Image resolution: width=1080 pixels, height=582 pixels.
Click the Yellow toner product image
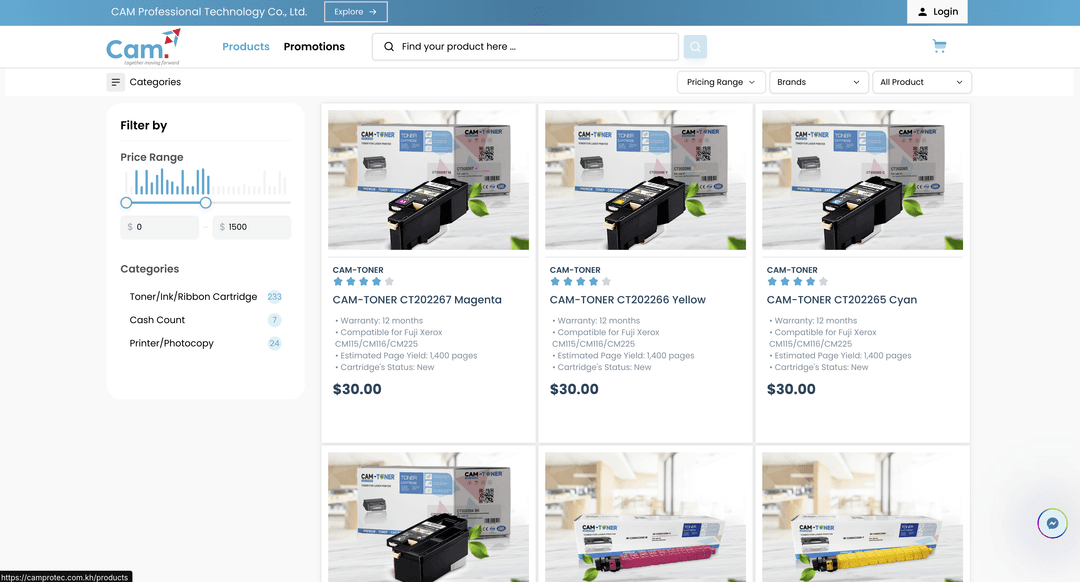pos(645,180)
